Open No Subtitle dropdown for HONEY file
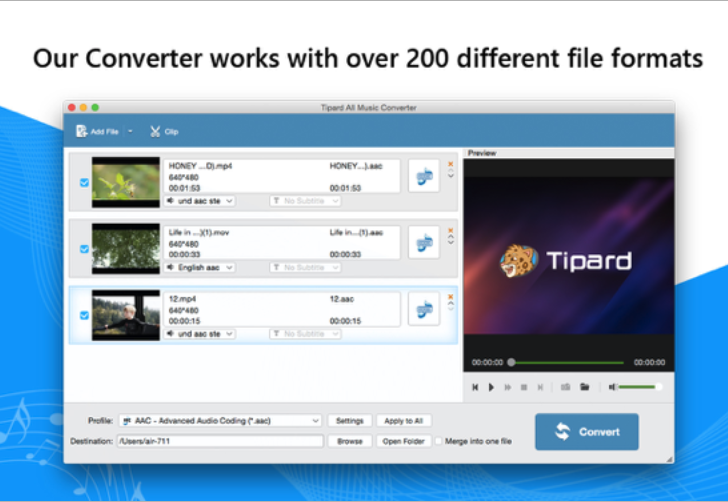This screenshot has width=728, height=502. point(306,201)
